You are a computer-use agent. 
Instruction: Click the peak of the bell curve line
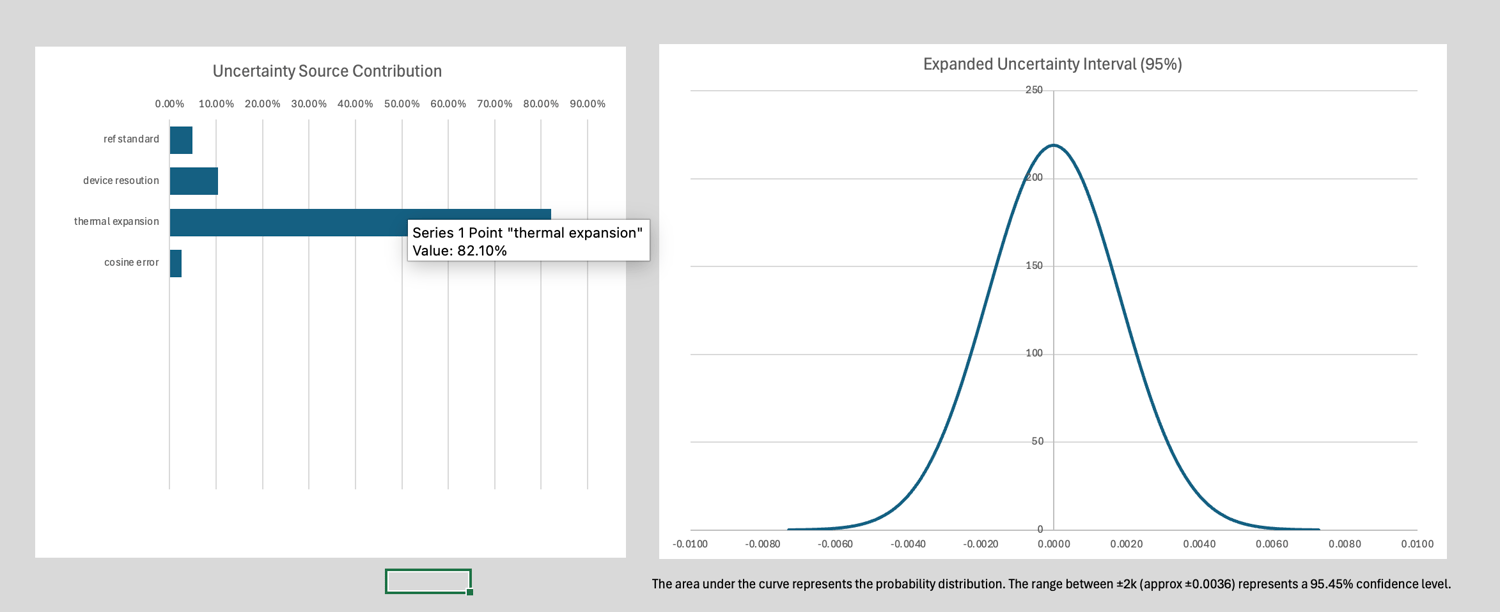1053,145
